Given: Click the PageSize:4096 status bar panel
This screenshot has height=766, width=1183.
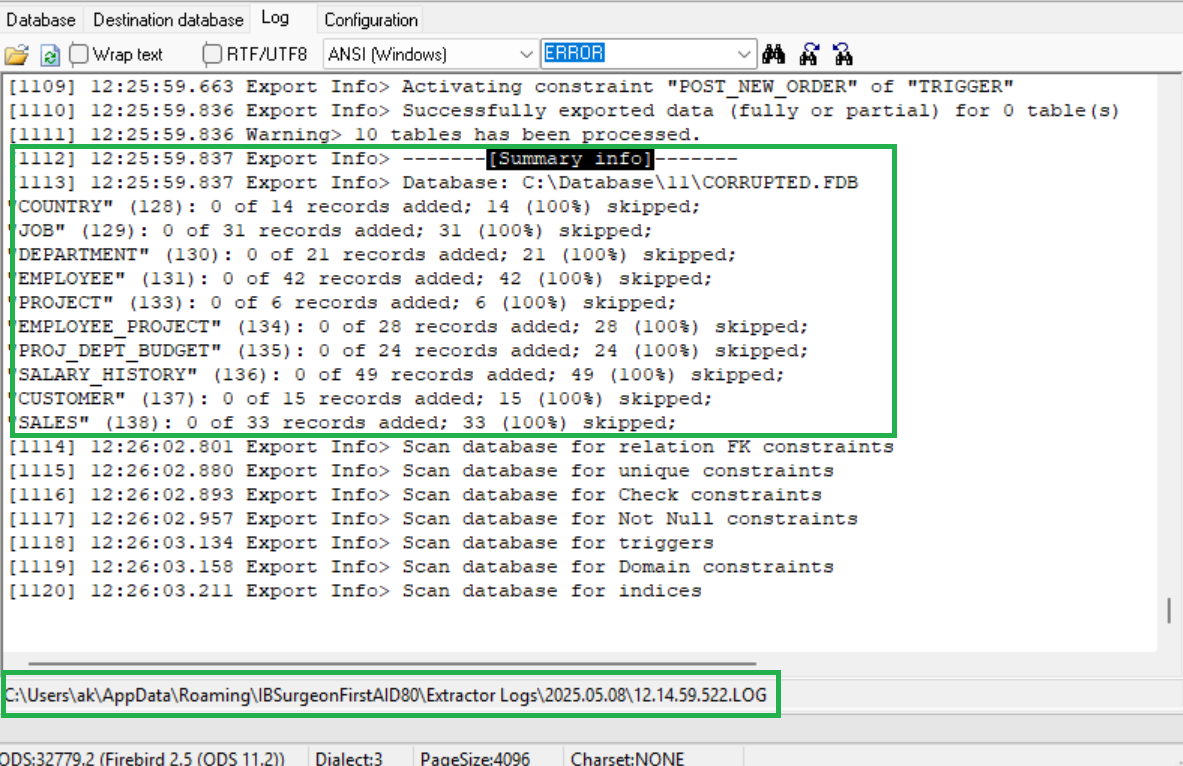Looking at the screenshot, I should point(475,758).
